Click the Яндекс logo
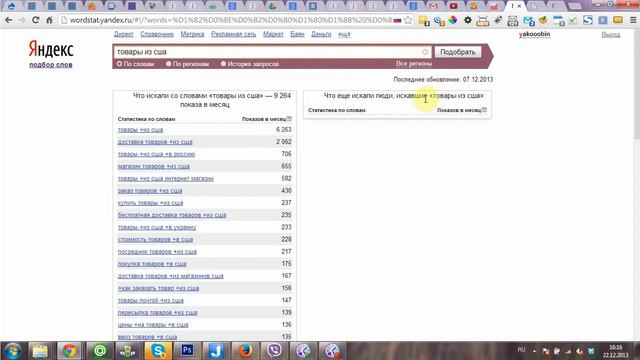The image size is (640, 360). click(51, 49)
